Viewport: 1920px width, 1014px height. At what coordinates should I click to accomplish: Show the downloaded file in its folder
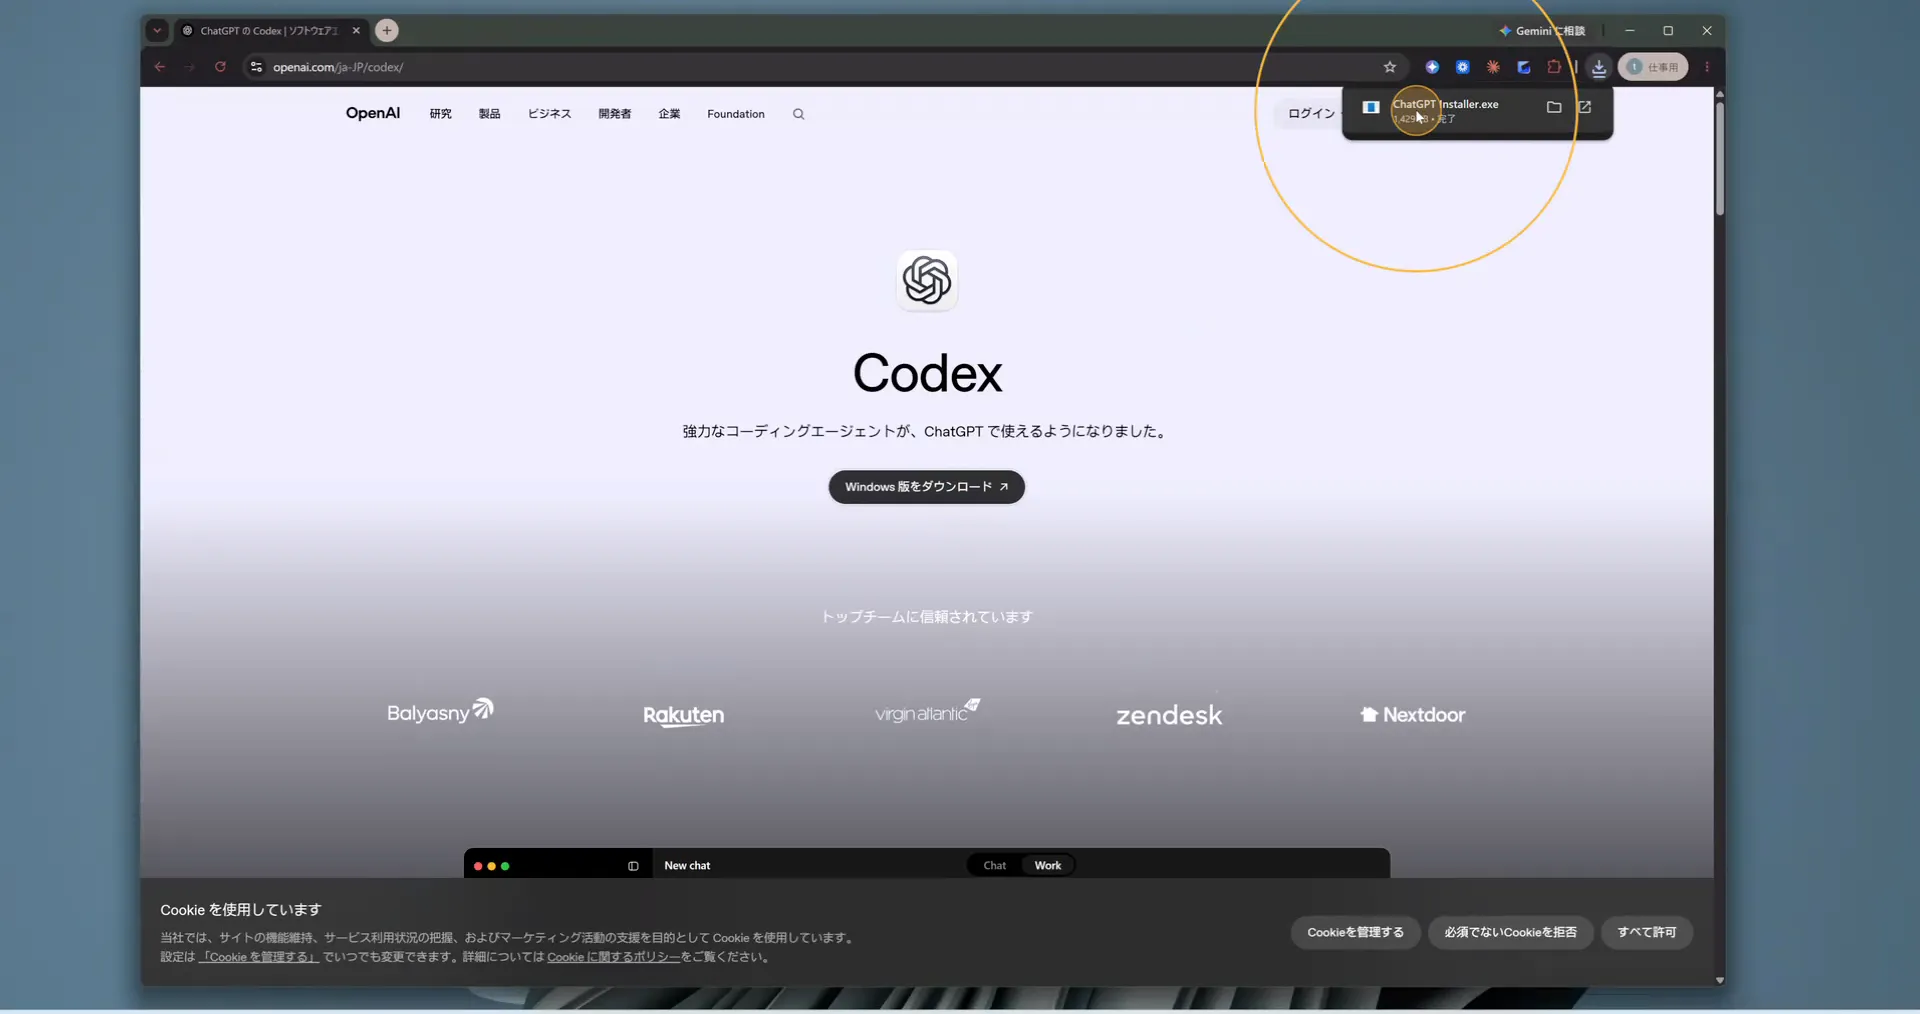pos(1554,107)
